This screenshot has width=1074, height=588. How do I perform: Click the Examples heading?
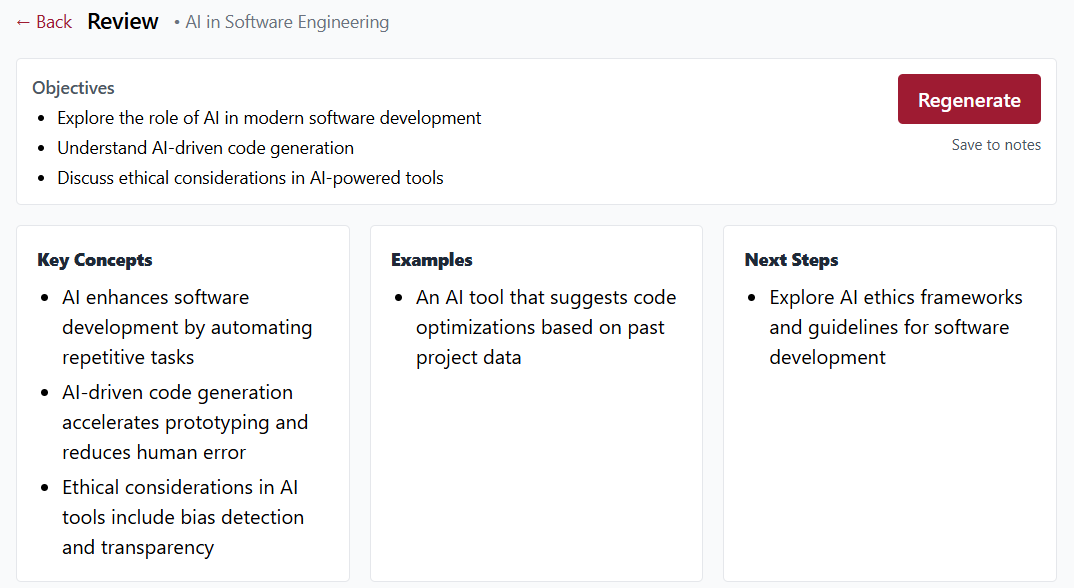click(431, 260)
